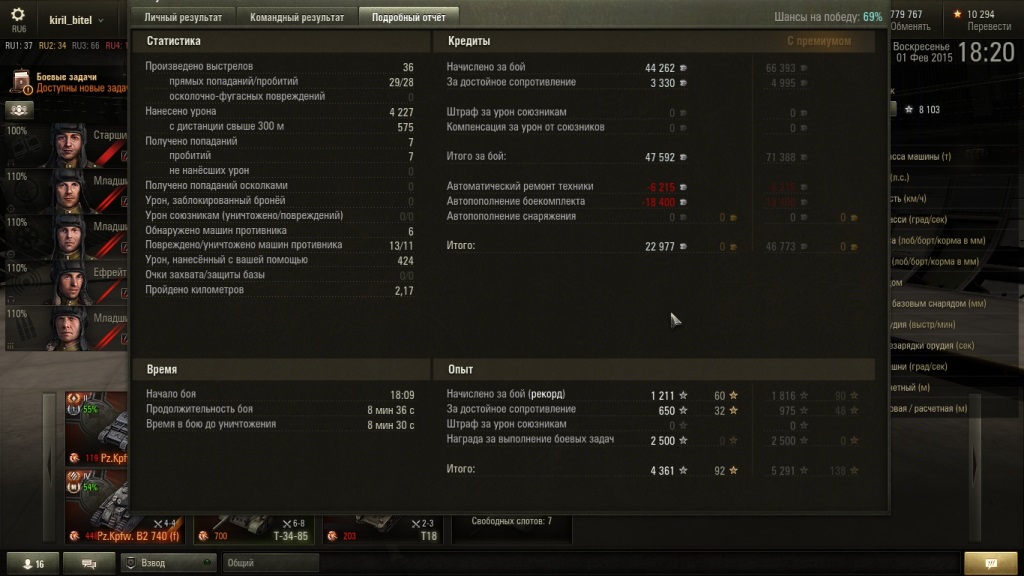Image resolution: width=1024 pixels, height=576 pixels.
Task: Open the Взвод platoon chat tab
Action: click(168, 563)
